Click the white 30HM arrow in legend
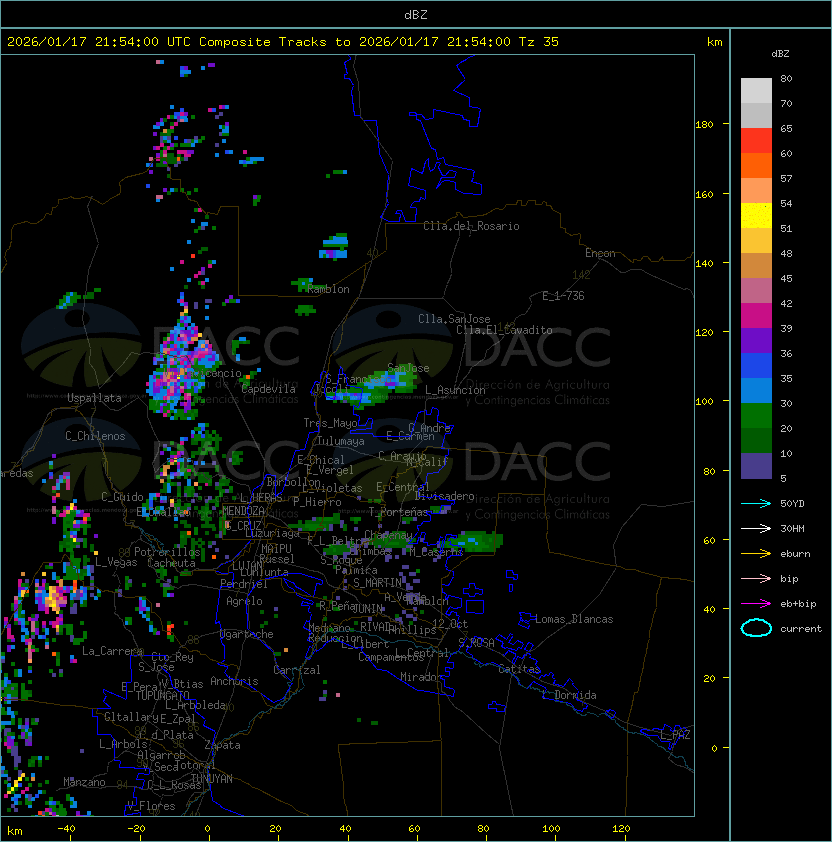The height and width of the screenshot is (842, 832). click(756, 528)
